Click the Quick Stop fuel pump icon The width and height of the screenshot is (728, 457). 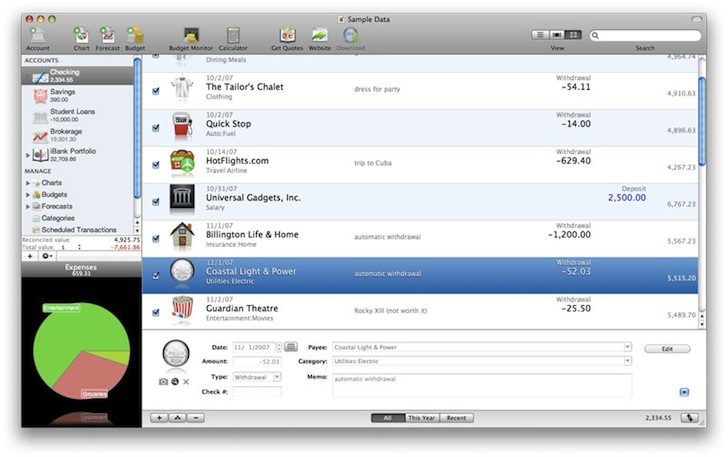pyautogui.click(x=182, y=126)
